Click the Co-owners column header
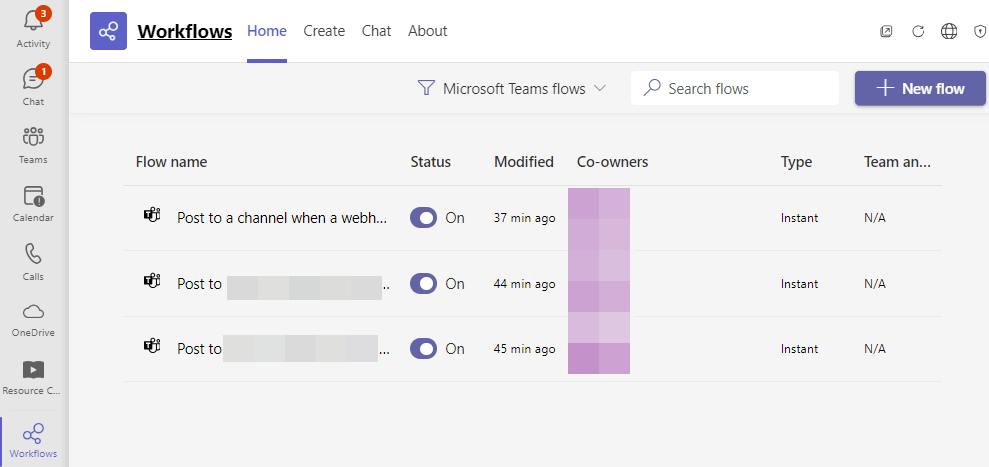Screen dimensions: 989x467 [612, 162]
